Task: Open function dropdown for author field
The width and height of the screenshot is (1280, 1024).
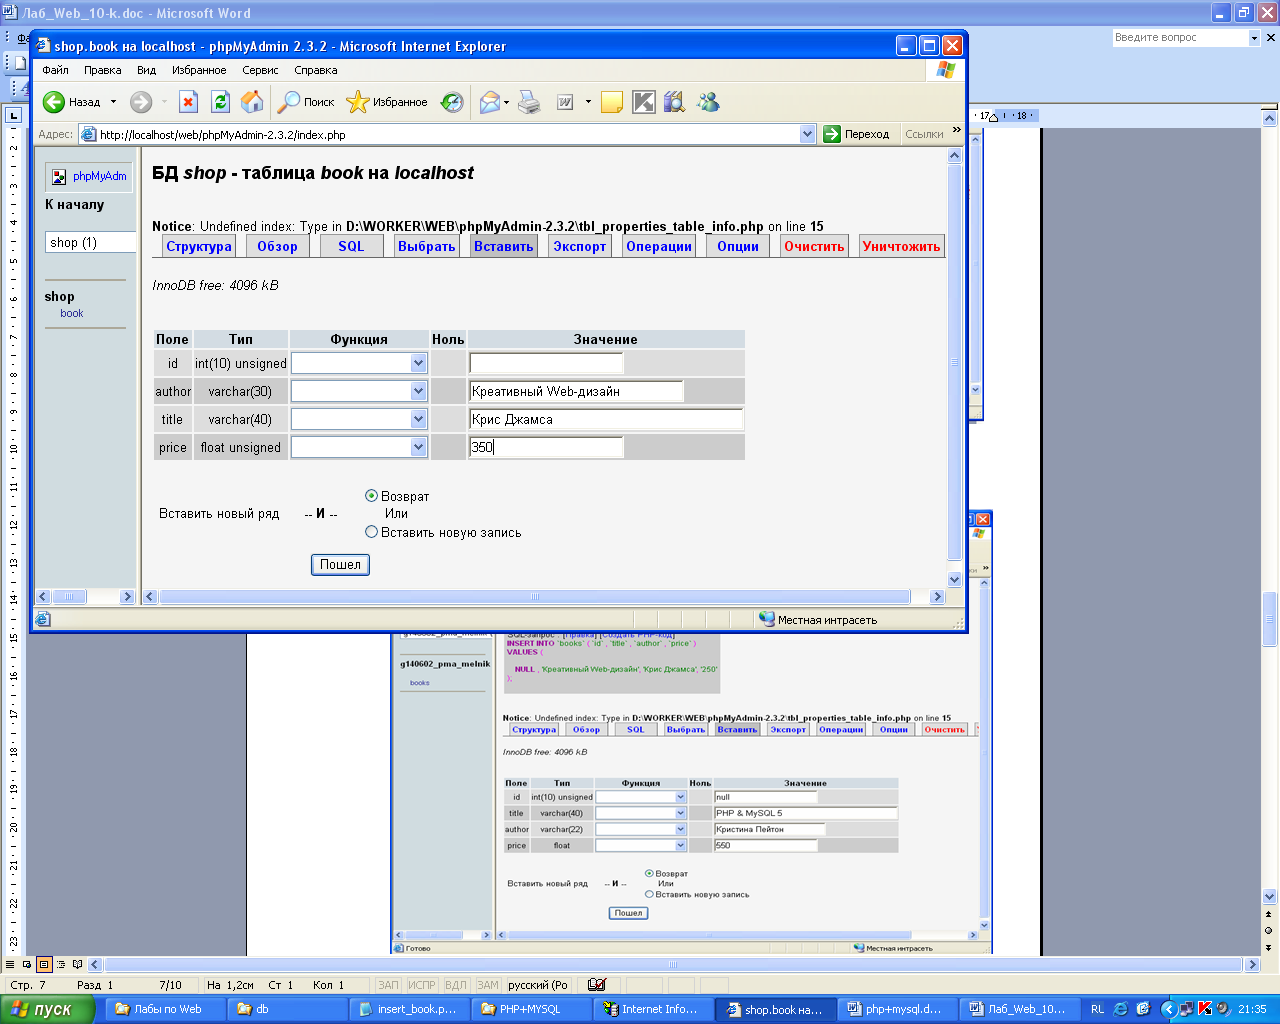Action: [419, 391]
